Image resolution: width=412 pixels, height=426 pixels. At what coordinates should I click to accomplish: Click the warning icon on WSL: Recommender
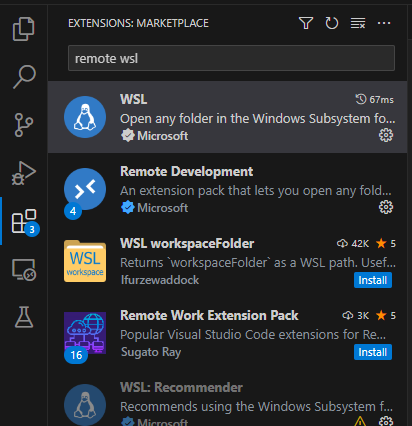(360, 422)
